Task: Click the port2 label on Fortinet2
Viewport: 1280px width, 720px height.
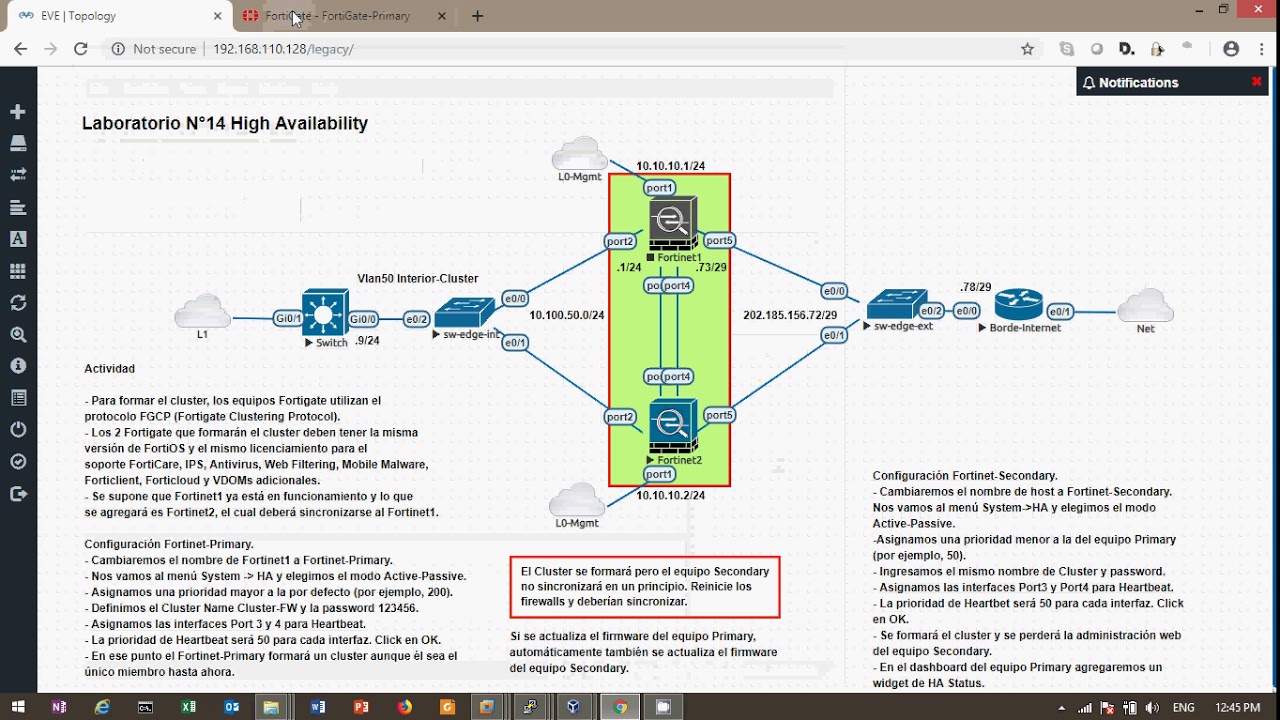Action: (x=620, y=416)
